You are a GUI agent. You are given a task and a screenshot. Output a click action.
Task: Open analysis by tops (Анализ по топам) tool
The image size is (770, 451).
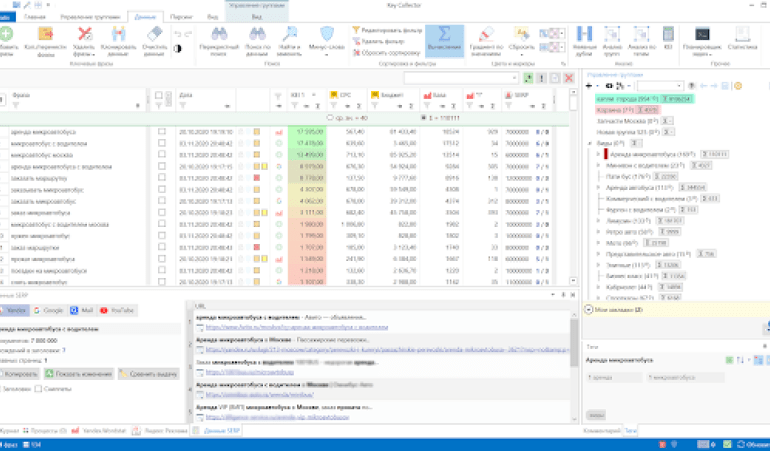[642, 41]
